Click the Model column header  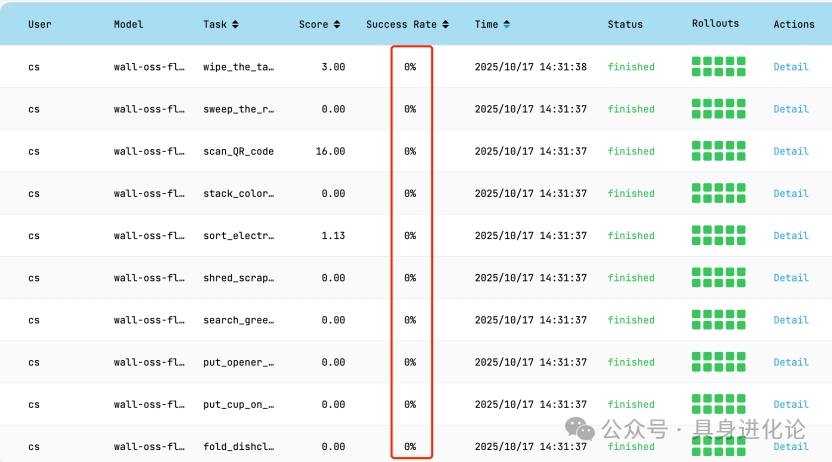(x=129, y=24)
